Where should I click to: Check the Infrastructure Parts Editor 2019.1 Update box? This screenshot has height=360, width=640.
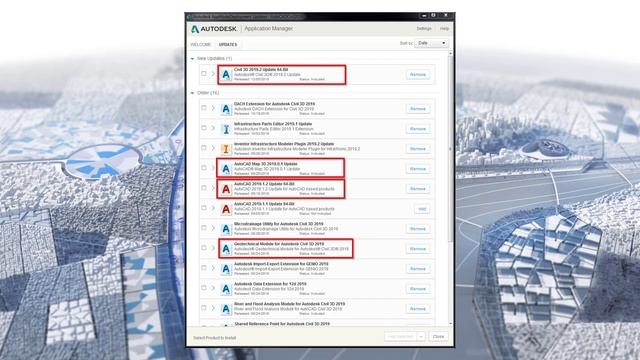coord(204,128)
